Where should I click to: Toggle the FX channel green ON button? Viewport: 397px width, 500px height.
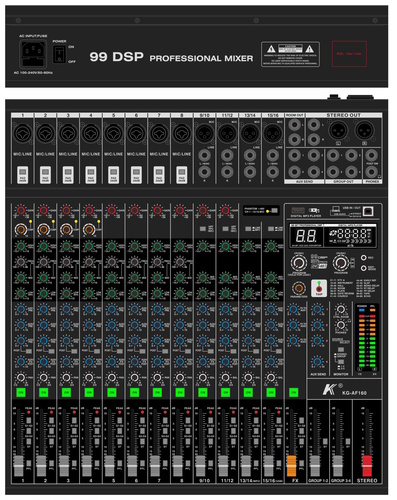[x=293, y=392]
